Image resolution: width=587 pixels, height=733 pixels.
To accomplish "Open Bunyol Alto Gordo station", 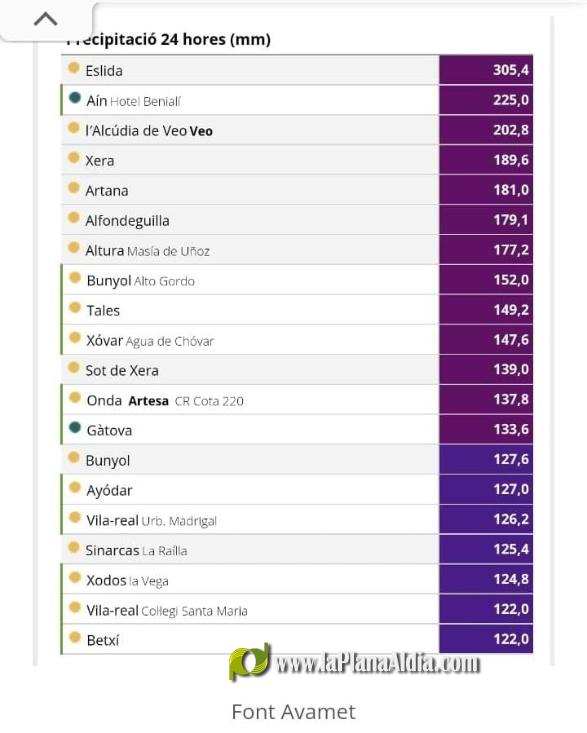I will pyautogui.click(x=297, y=280).
